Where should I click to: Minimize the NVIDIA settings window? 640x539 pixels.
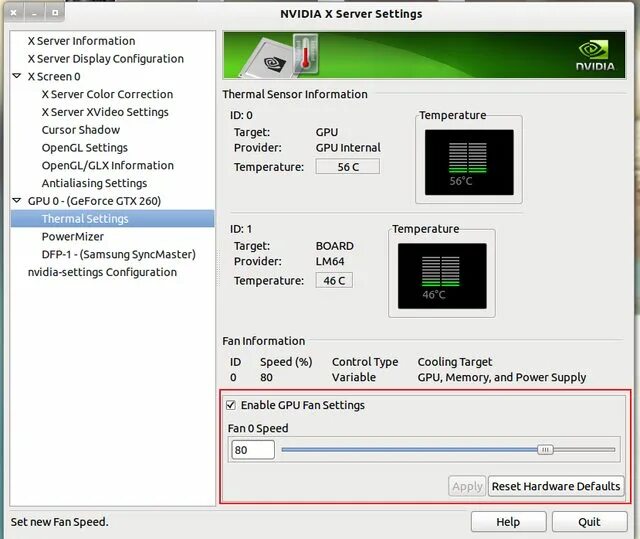[34, 13]
